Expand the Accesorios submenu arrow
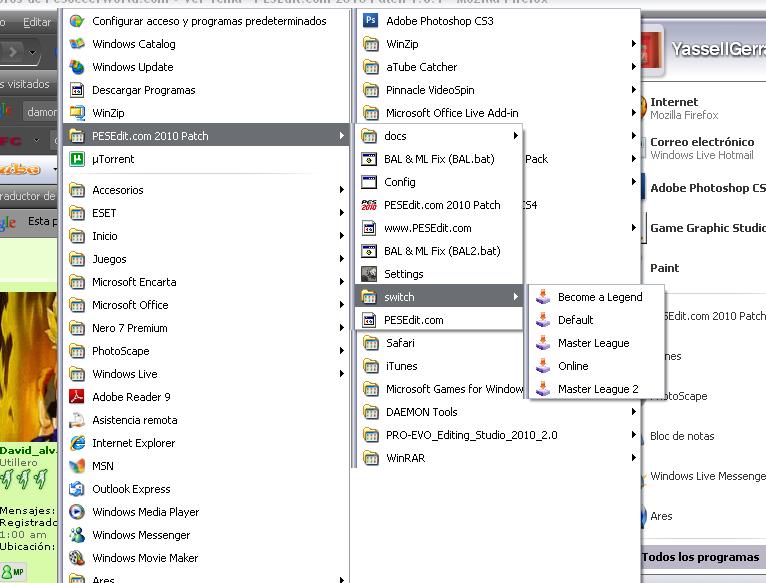The width and height of the screenshot is (766, 583). 342,190
